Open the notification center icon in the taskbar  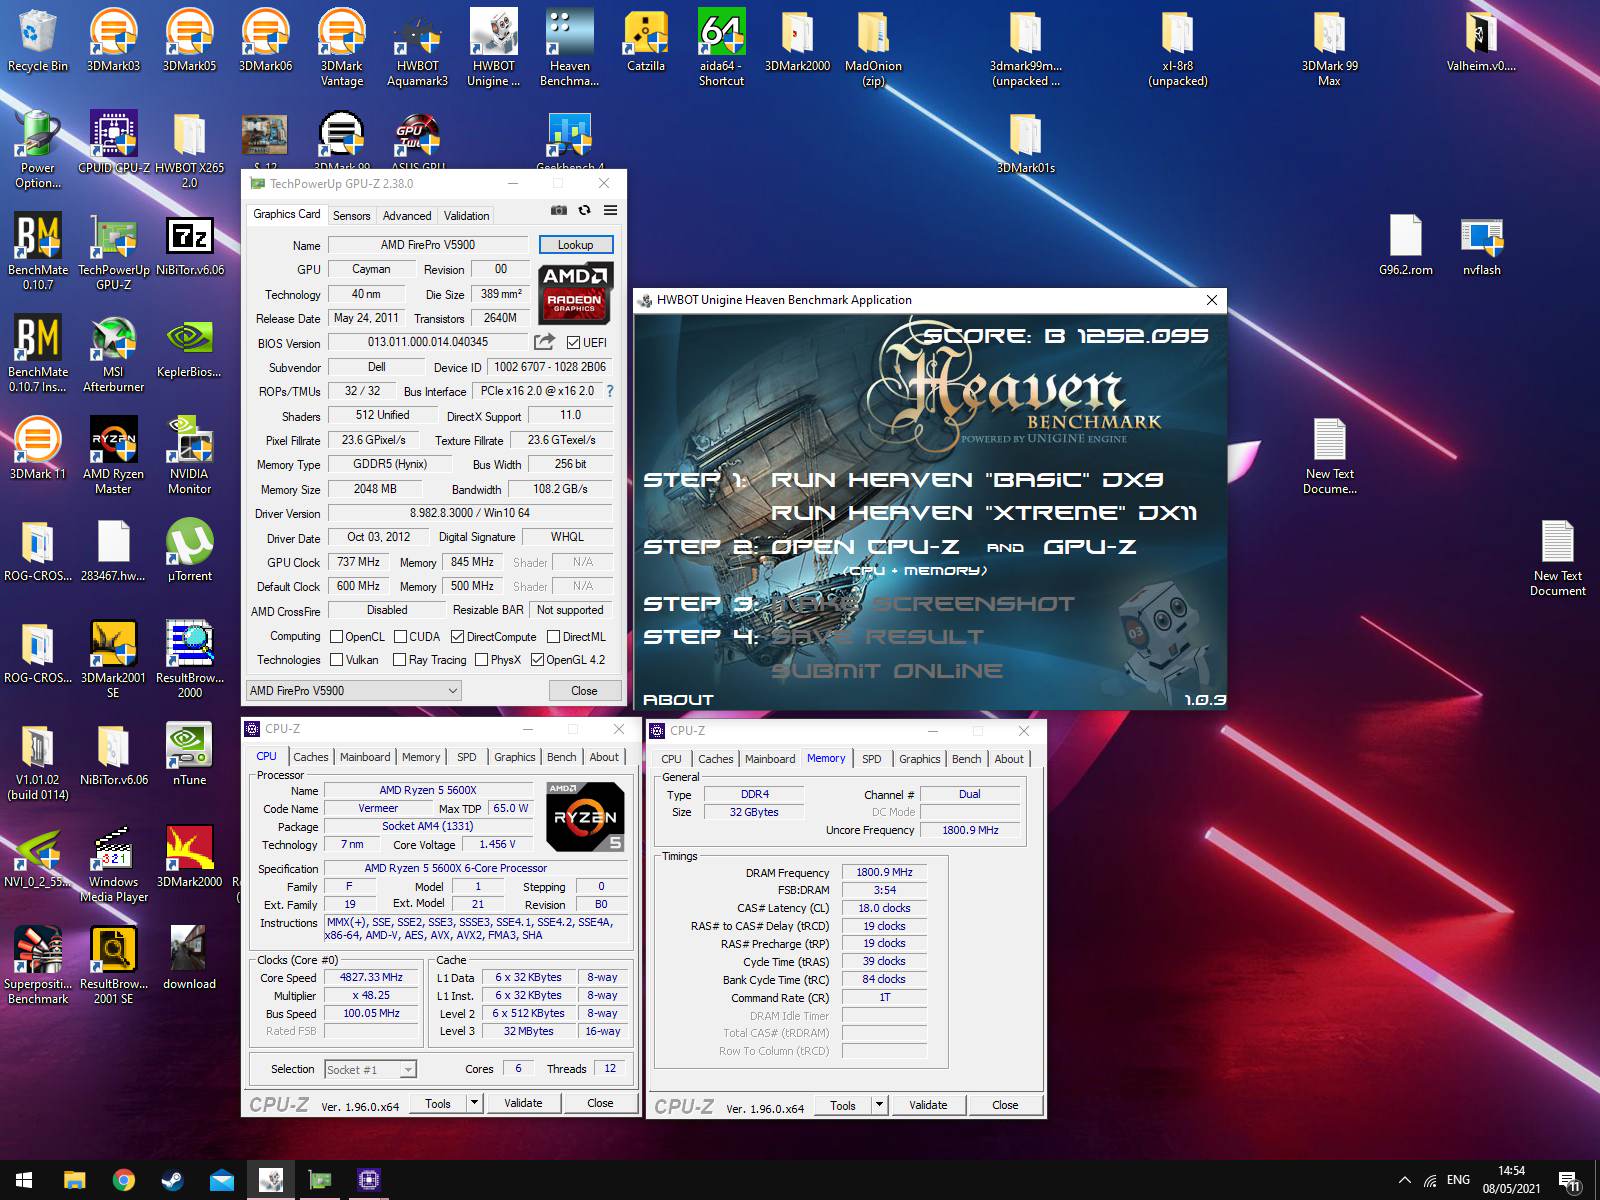coord(1569,1181)
